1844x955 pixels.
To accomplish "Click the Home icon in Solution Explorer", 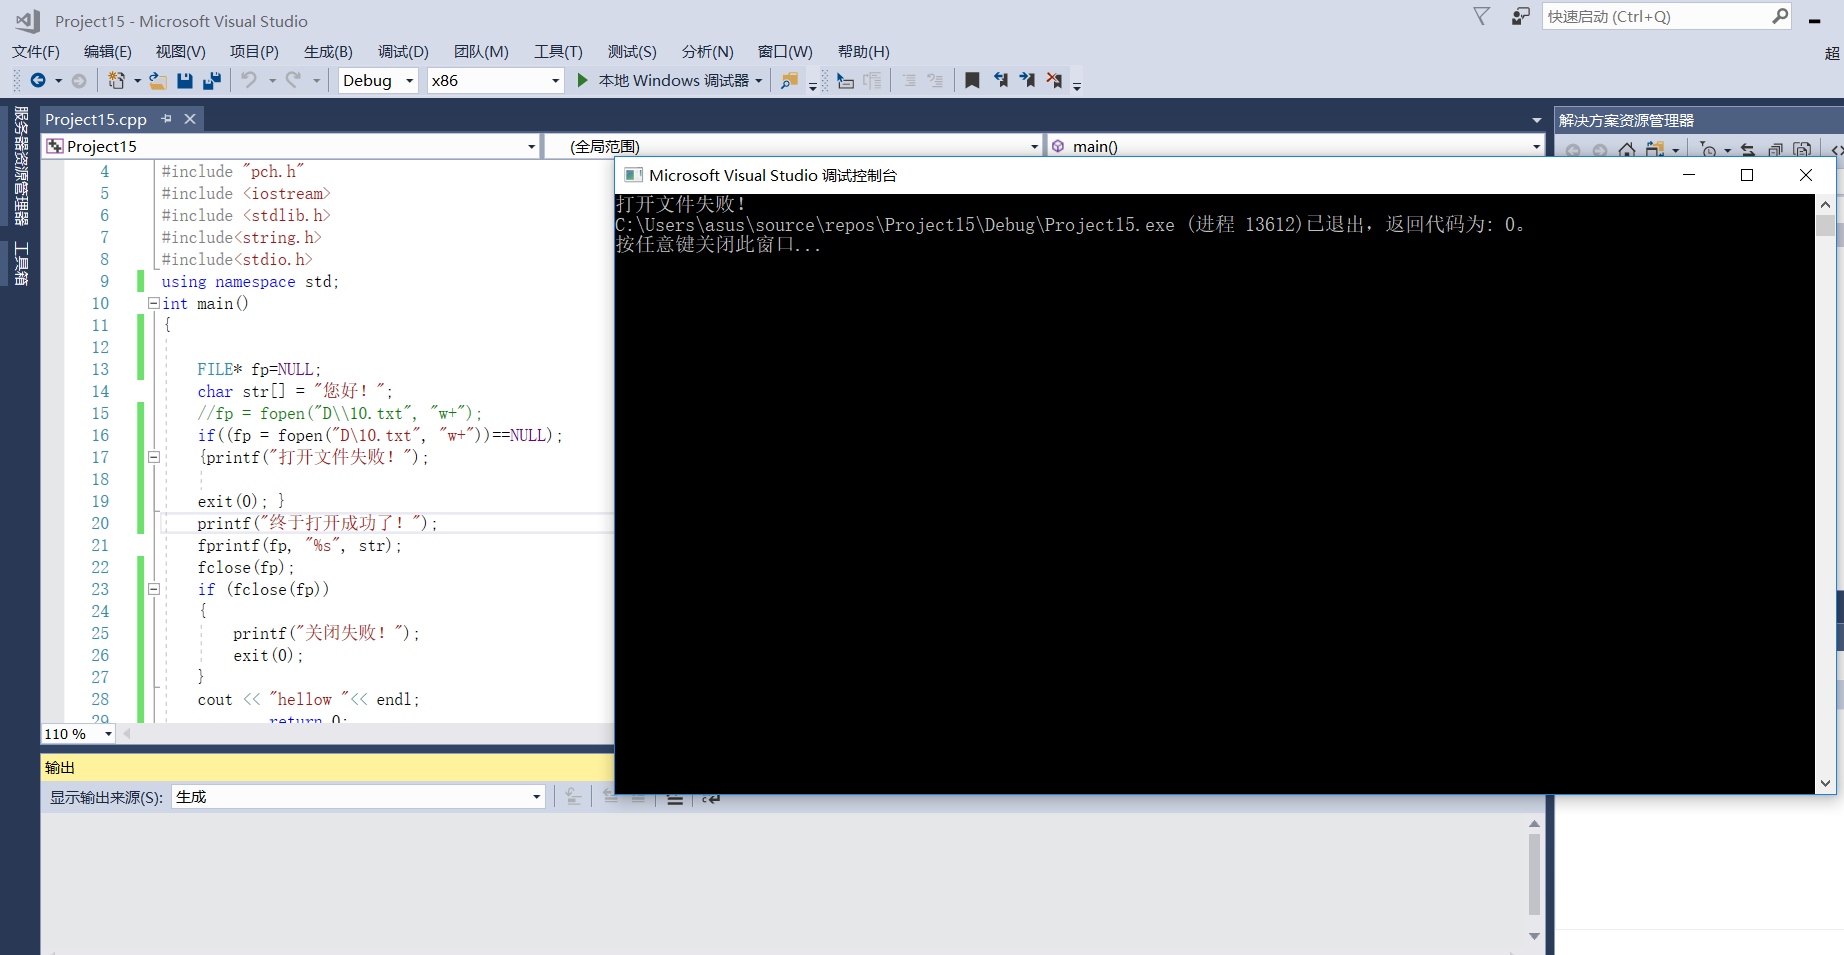I will coord(1627,150).
